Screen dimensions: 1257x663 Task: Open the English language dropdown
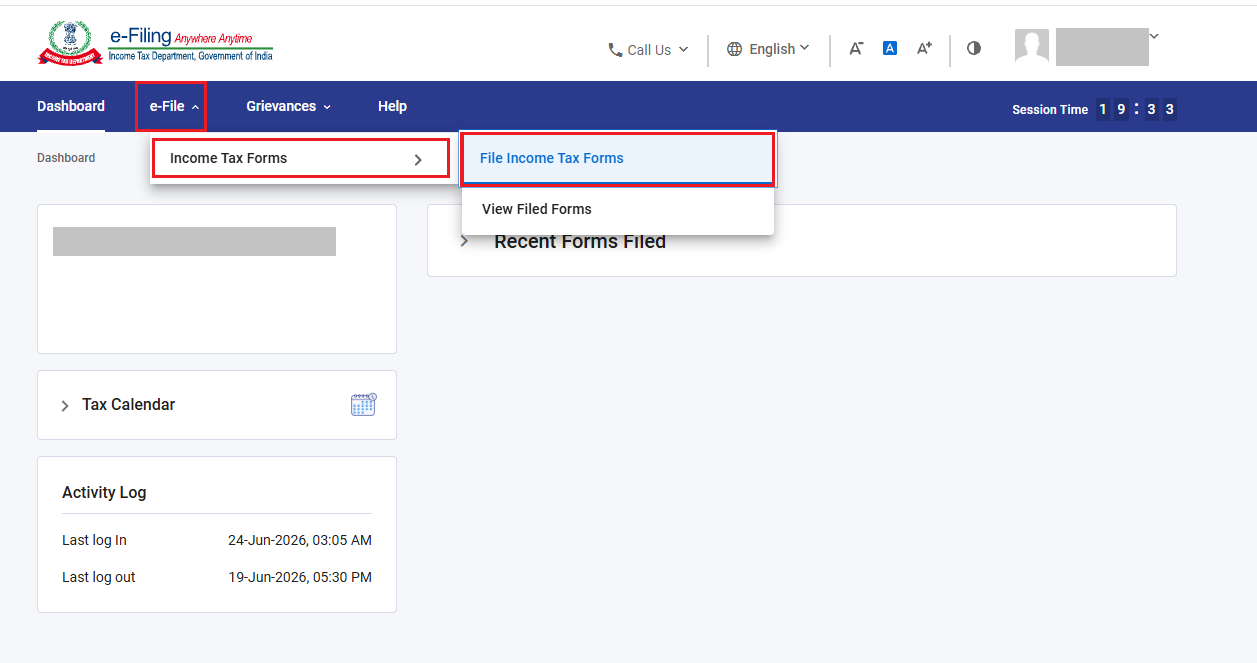768,49
